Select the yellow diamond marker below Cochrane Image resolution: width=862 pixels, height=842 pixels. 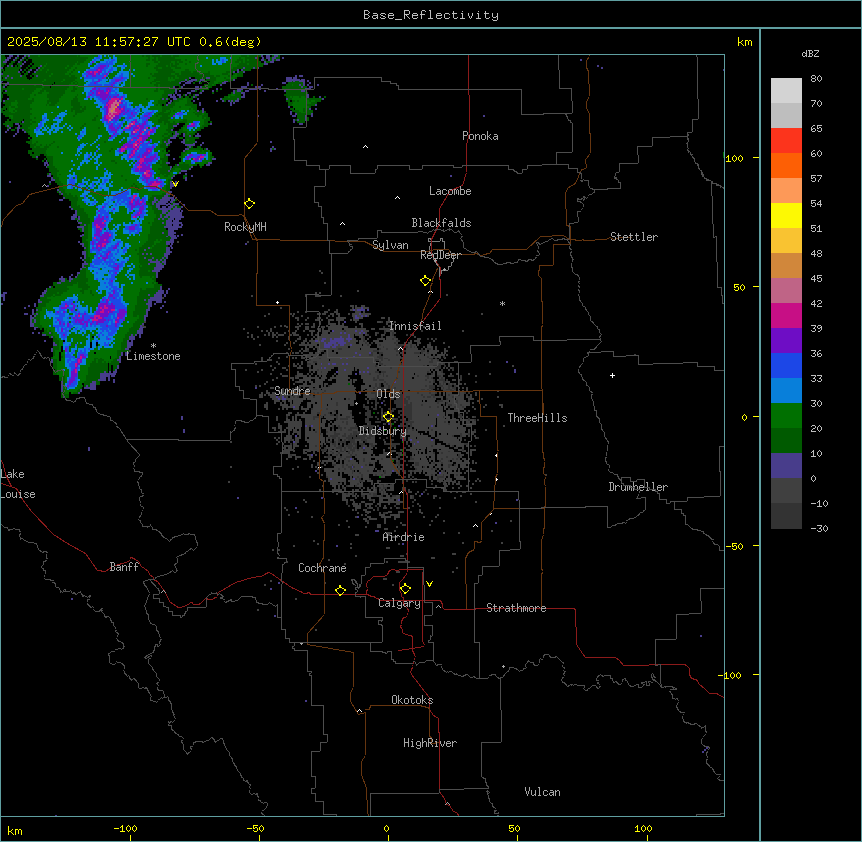(x=340, y=590)
